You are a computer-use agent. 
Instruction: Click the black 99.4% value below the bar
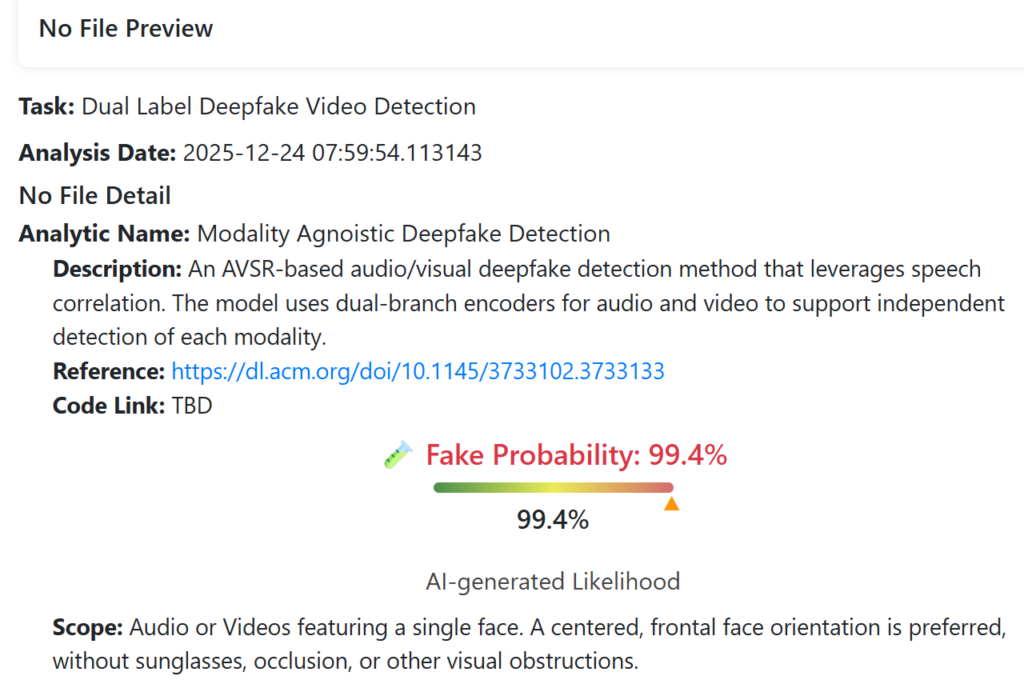pyautogui.click(x=553, y=520)
